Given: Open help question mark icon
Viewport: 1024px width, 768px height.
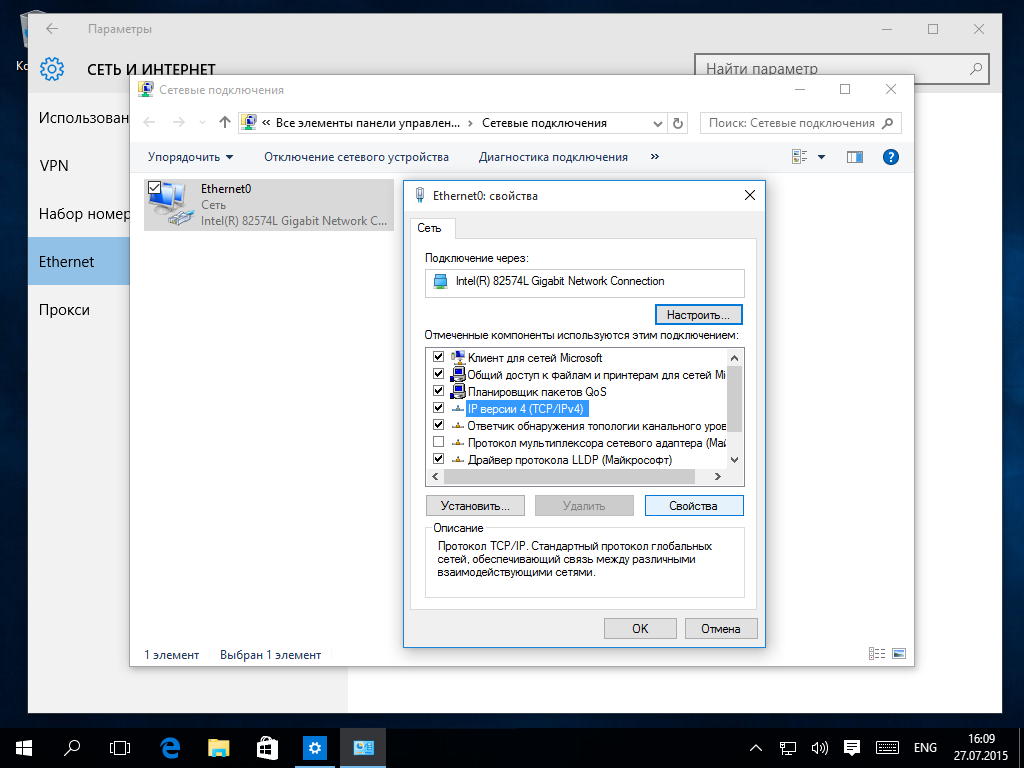Looking at the screenshot, I should [890, 157].
